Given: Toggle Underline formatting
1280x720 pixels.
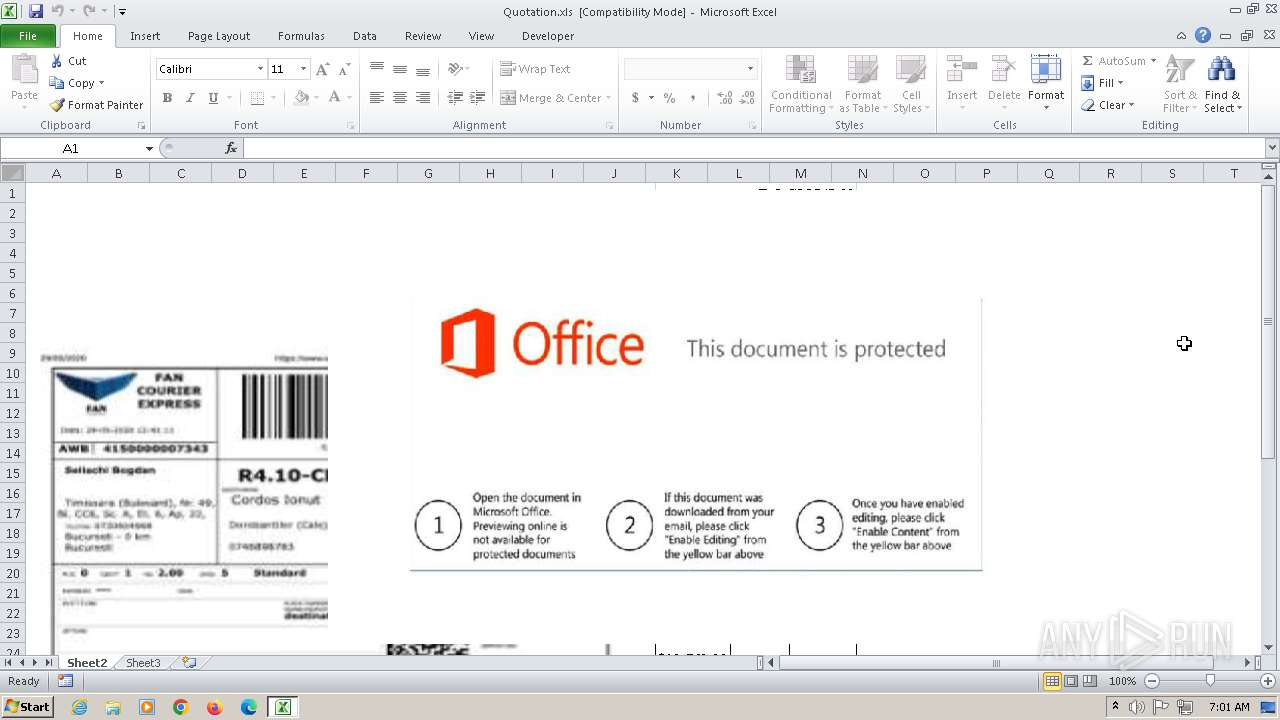Looking at the screenshot, I should click(213, 98).
